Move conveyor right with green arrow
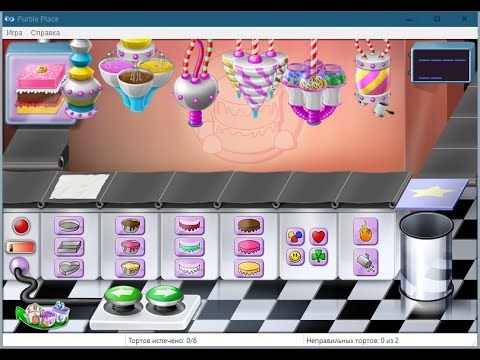 coord(165,296)
